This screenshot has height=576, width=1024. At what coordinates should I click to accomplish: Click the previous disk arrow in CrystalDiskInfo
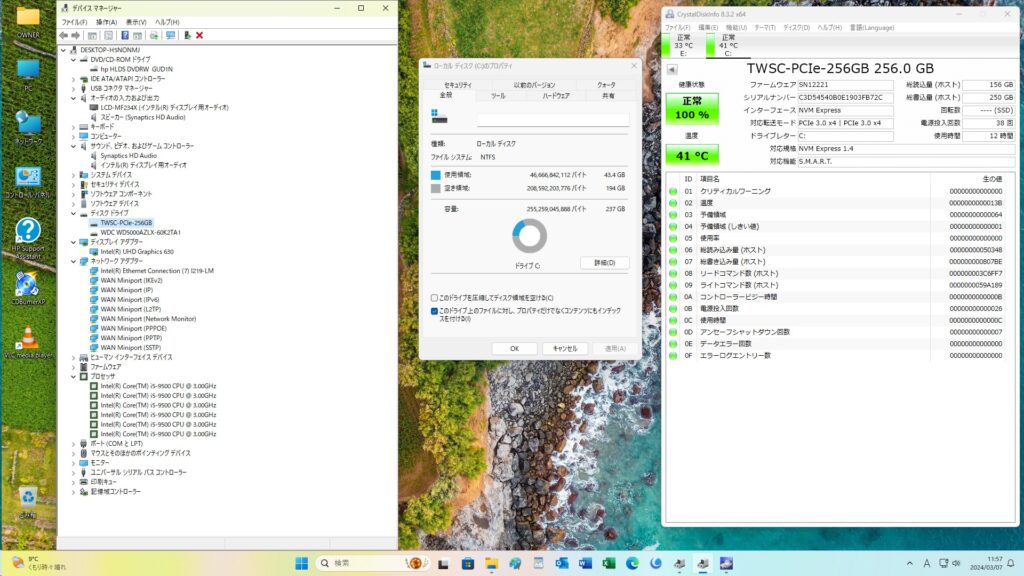(x=672, y=70)
